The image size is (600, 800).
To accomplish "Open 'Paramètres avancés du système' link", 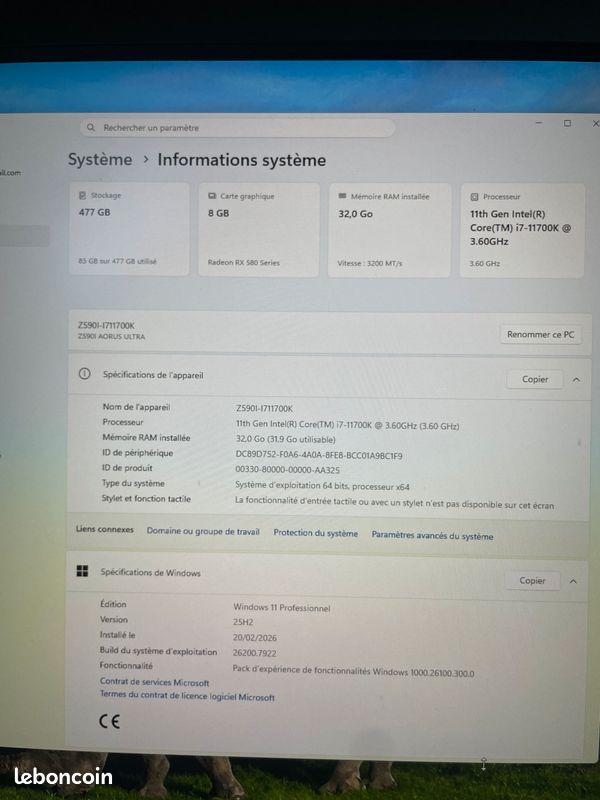I will click(x=432, y=536).
